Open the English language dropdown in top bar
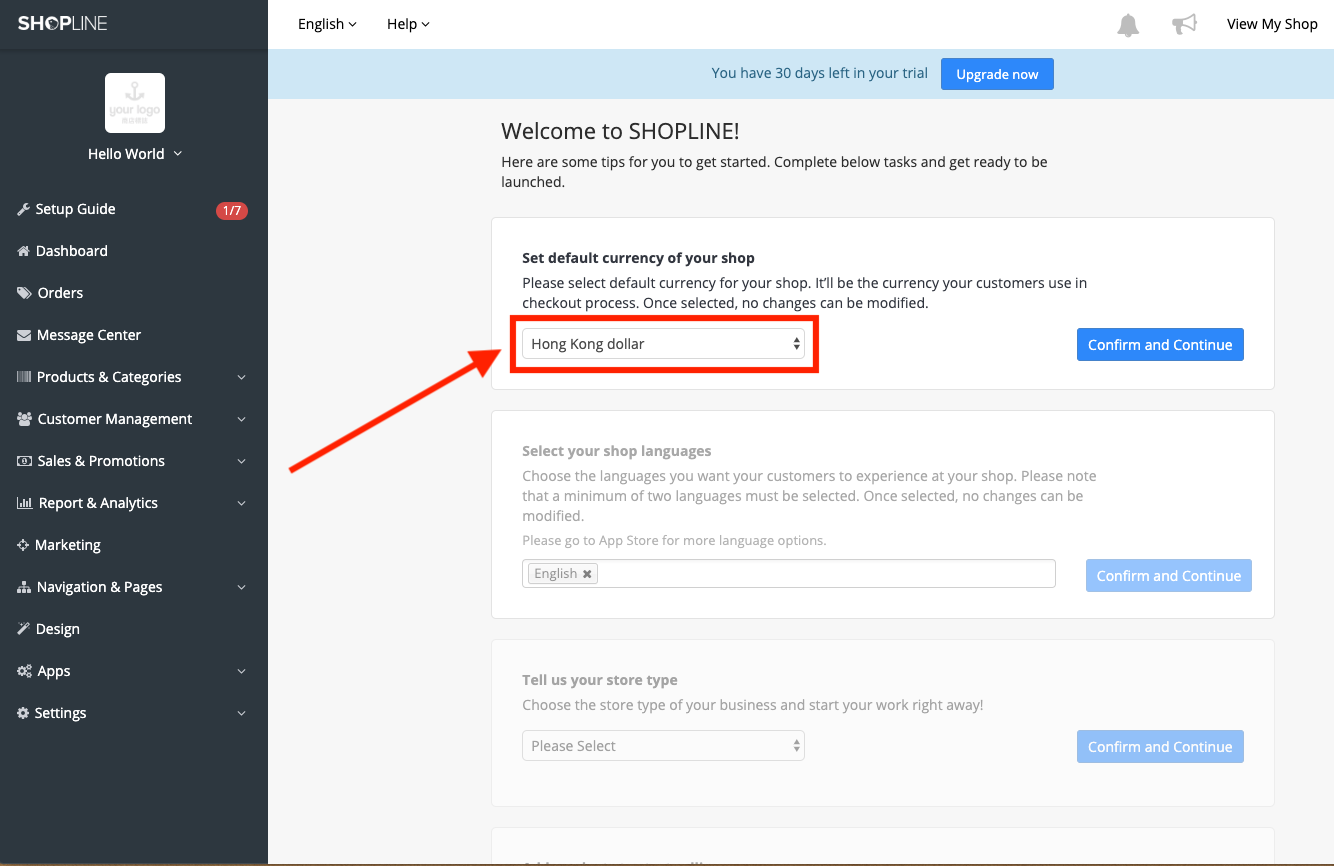1334x866 pixels. 327,24
